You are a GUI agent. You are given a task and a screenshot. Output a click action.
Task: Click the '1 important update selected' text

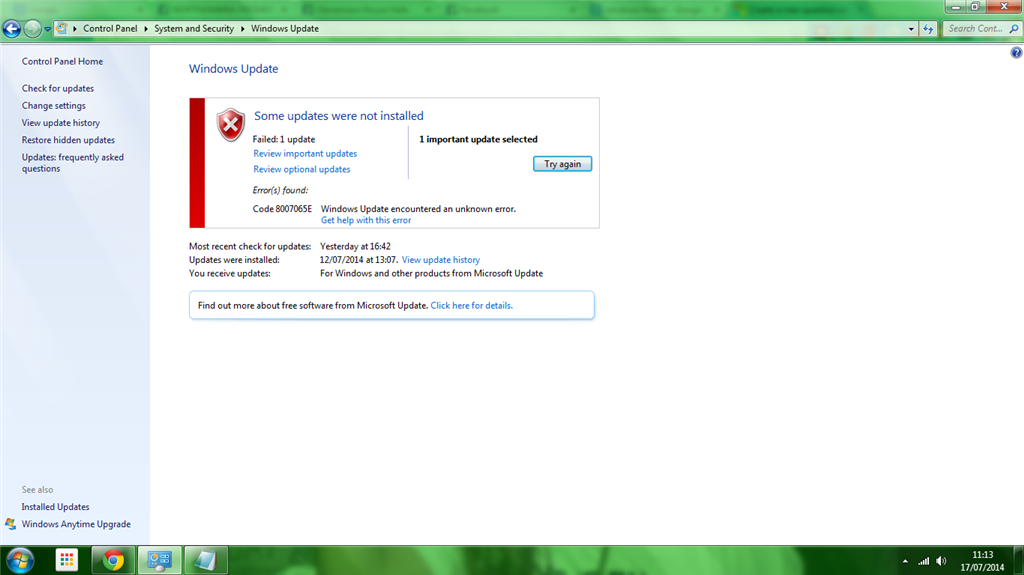478,139
